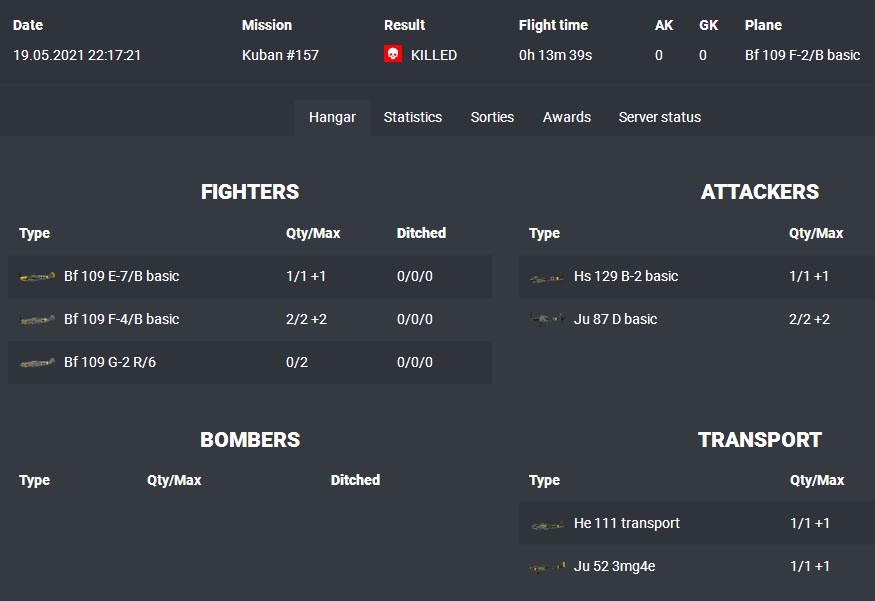Viewport: 875px width, 601px height.
Task: Click the Bf 109 G-2 R/6 plane icon
Action: (37, 363)
